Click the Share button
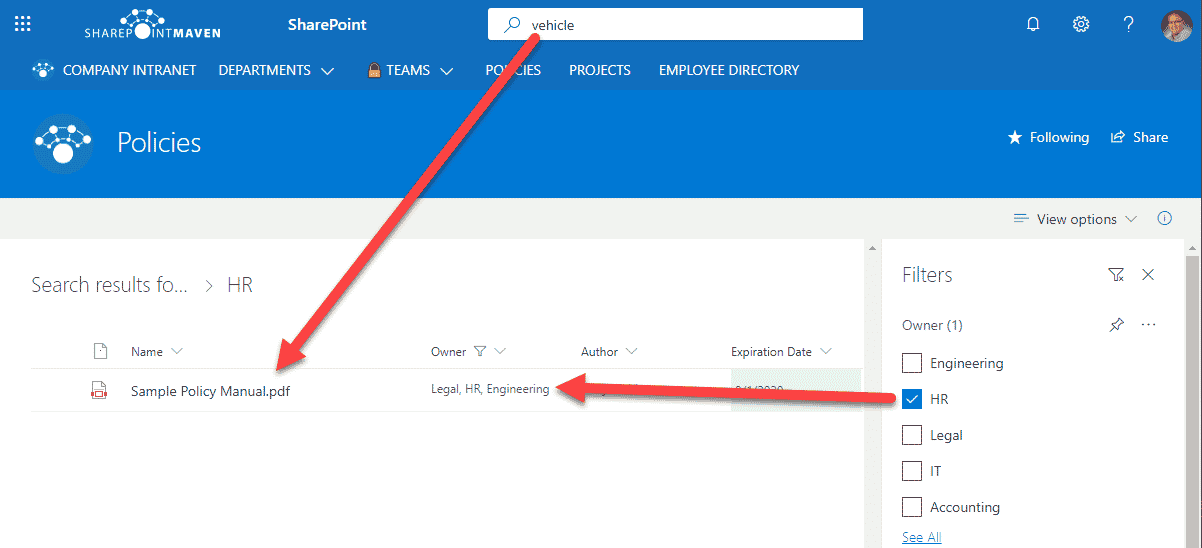Image resolution: width=1202 pixels, height=548 pixels. coord(1139,137)
